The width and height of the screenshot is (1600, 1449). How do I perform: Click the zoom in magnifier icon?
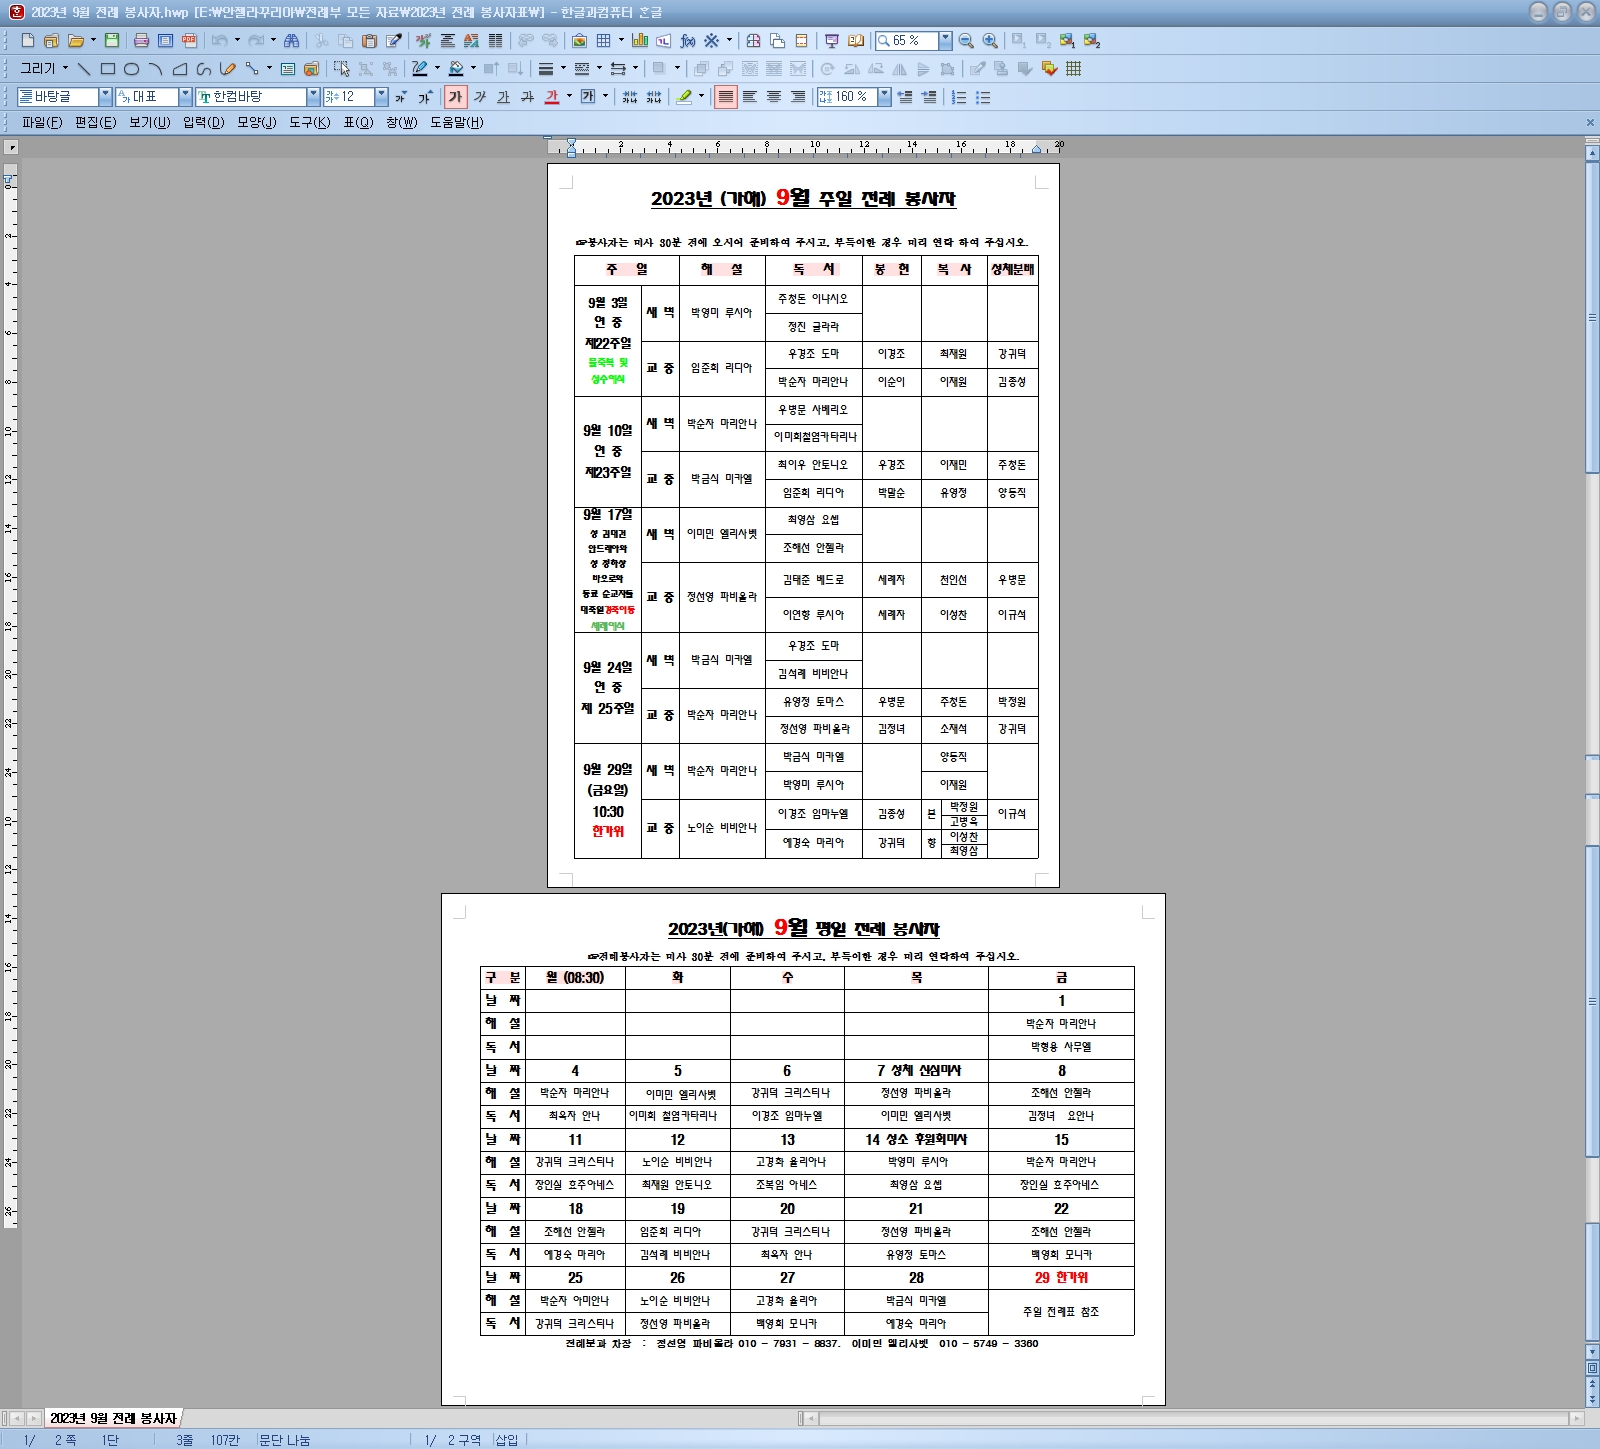(x=990, y=41)
